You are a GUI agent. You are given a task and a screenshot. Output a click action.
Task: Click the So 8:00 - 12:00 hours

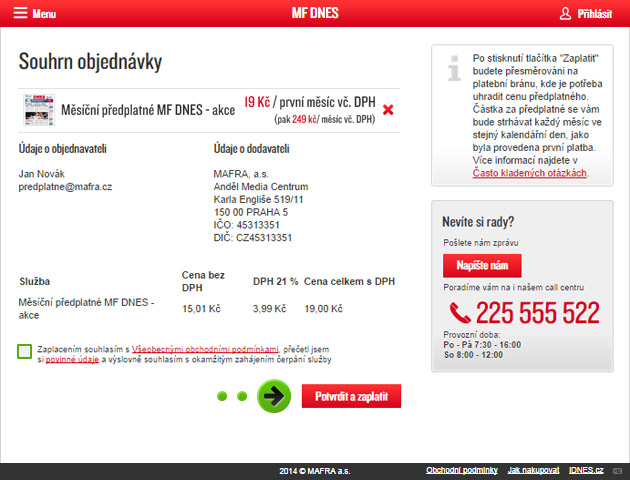pyautogui.click(x=473, y=355)
